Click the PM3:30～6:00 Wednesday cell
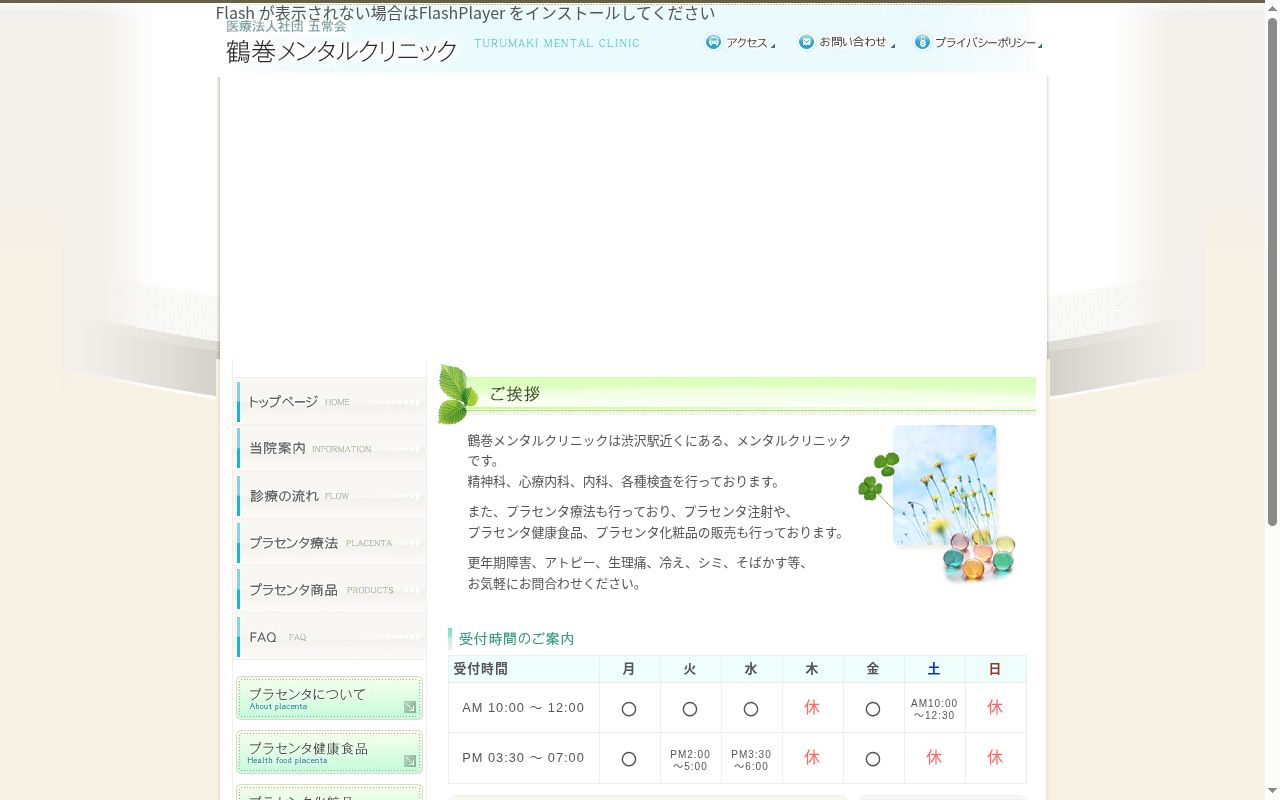 pyautogui.click(x=751, y=758)
